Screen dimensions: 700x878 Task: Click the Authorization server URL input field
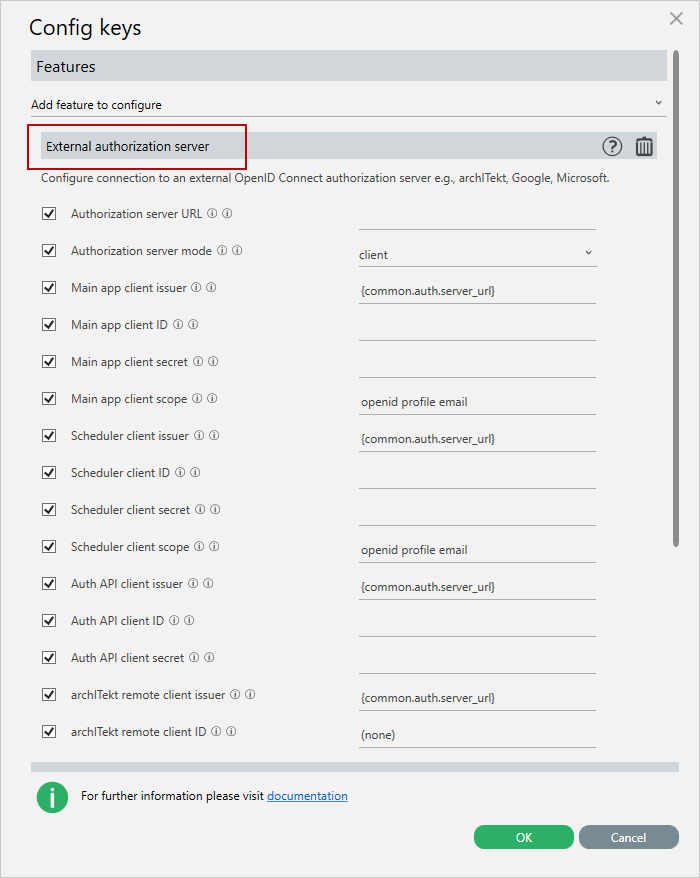click(x=477, y=217)
